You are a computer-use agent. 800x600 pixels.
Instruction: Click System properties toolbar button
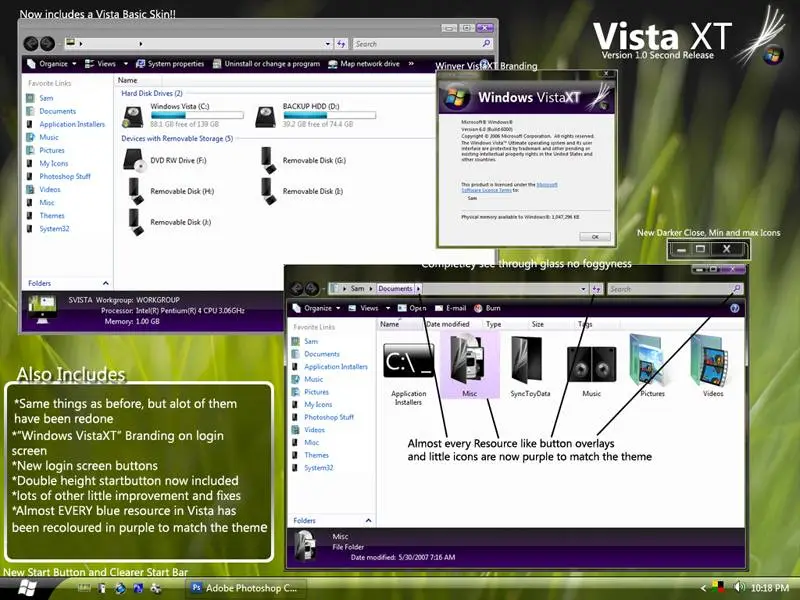coord(170,64)
